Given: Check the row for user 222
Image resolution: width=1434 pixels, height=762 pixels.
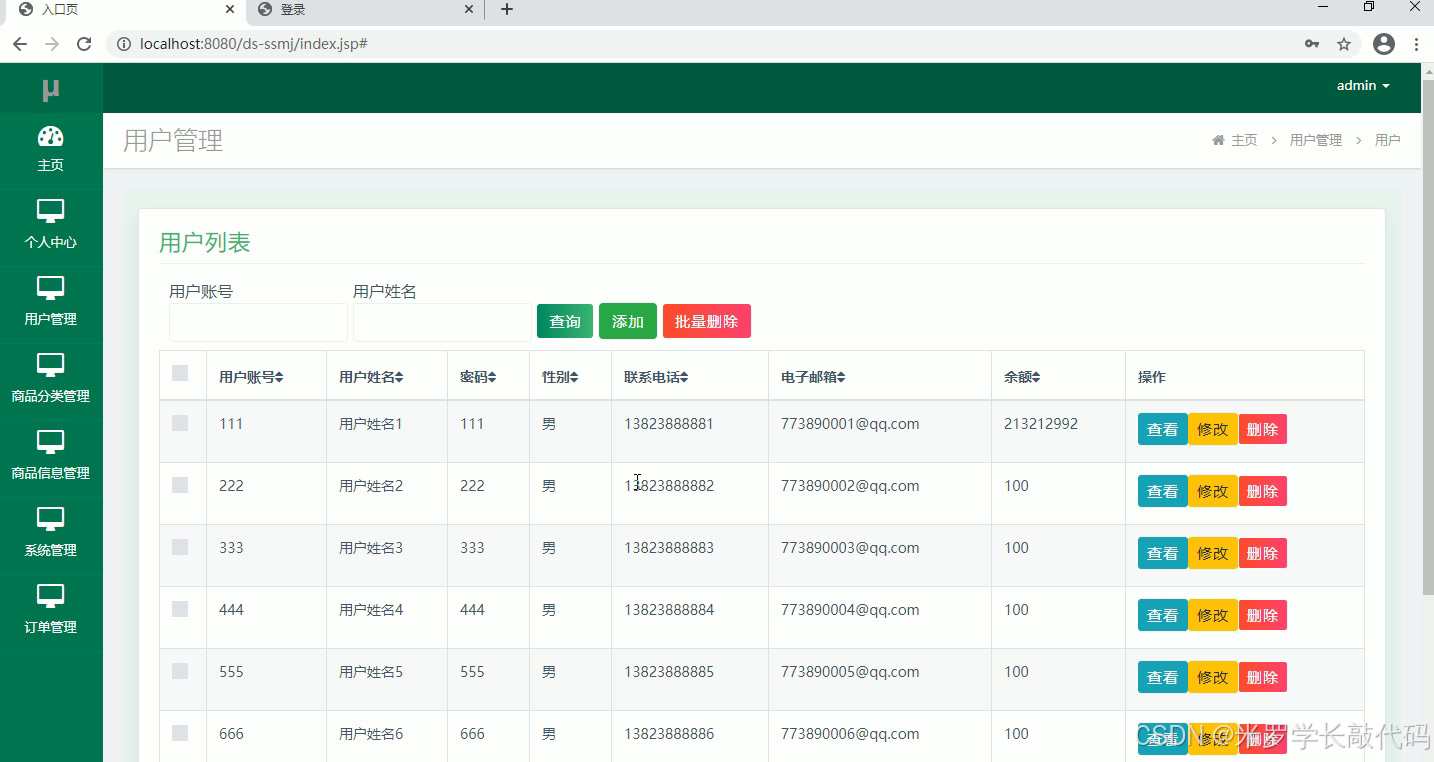Looking at the screenshot, I should point(180,485).
